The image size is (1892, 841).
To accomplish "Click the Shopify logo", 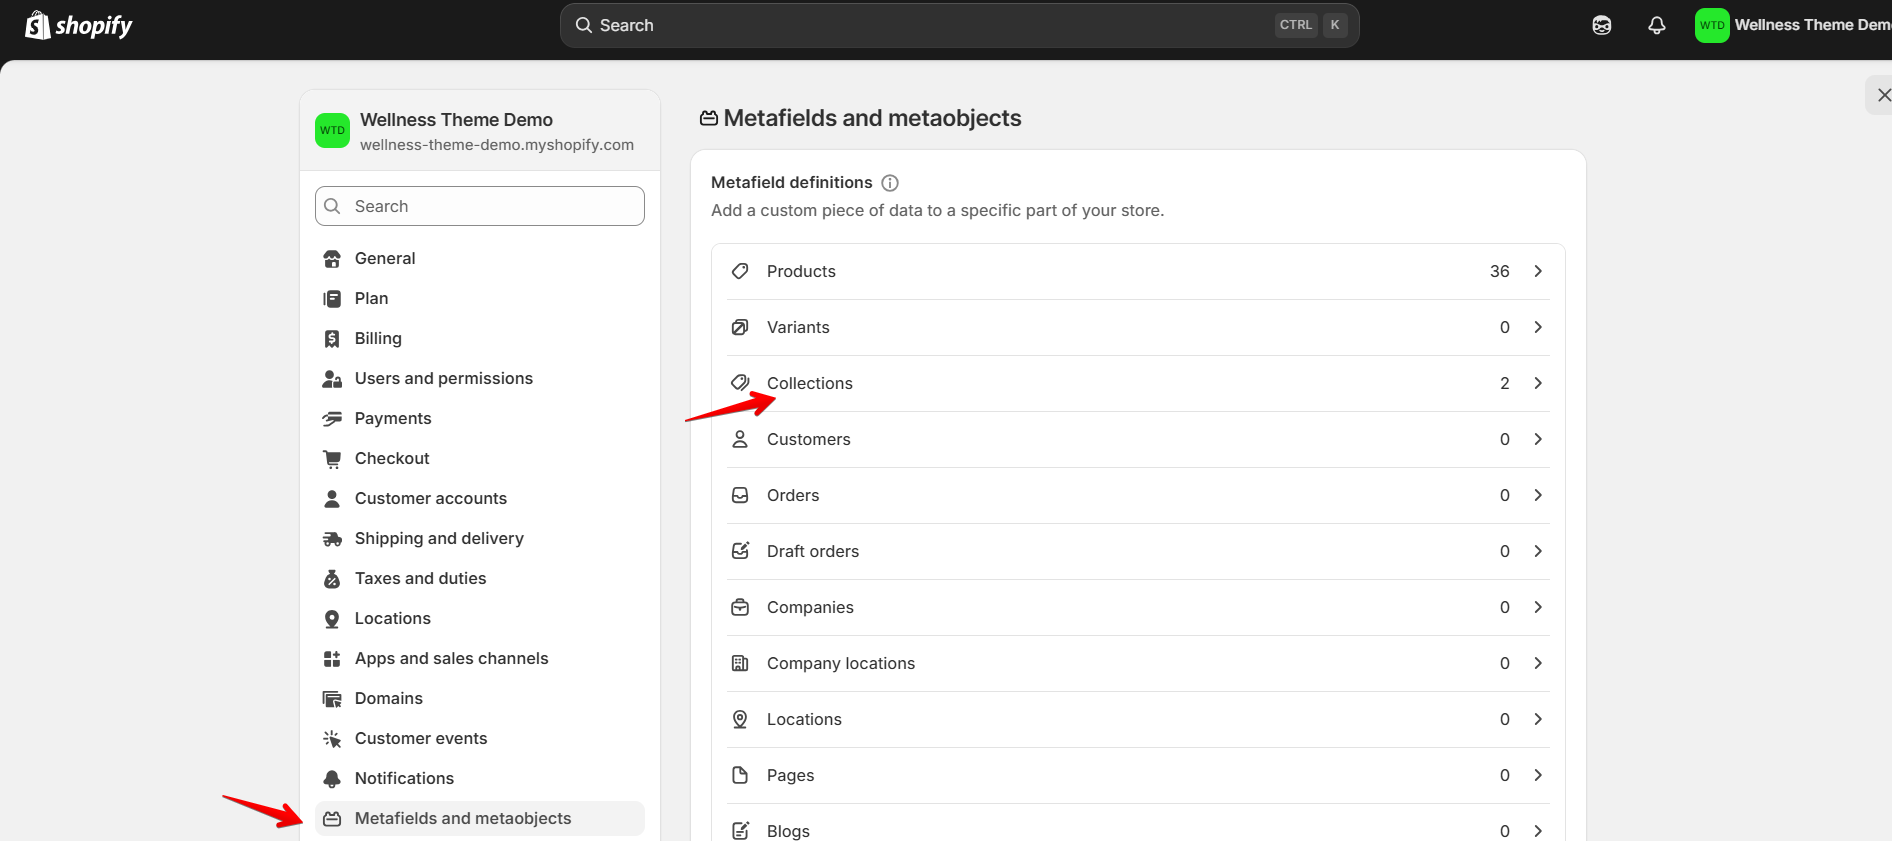I will click(x=78, y=25).
